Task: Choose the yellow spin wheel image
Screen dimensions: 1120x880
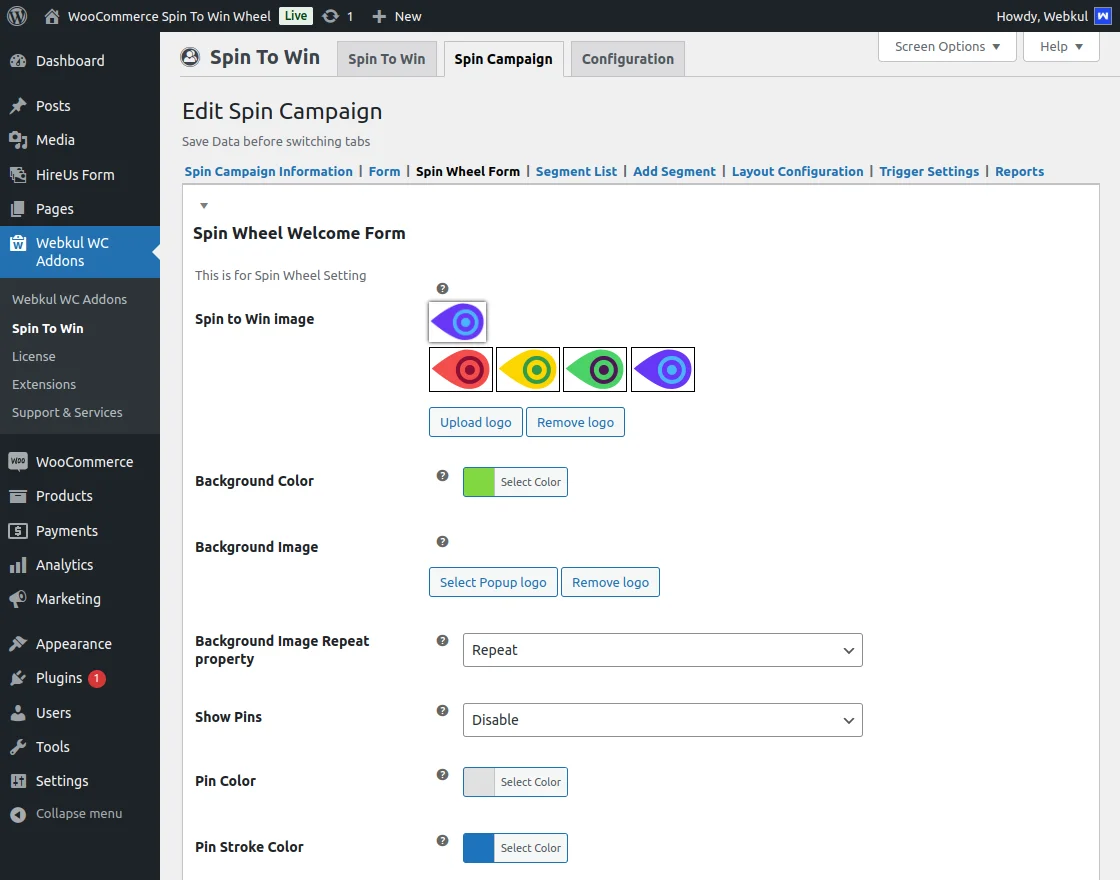Action: click(528, 370)
